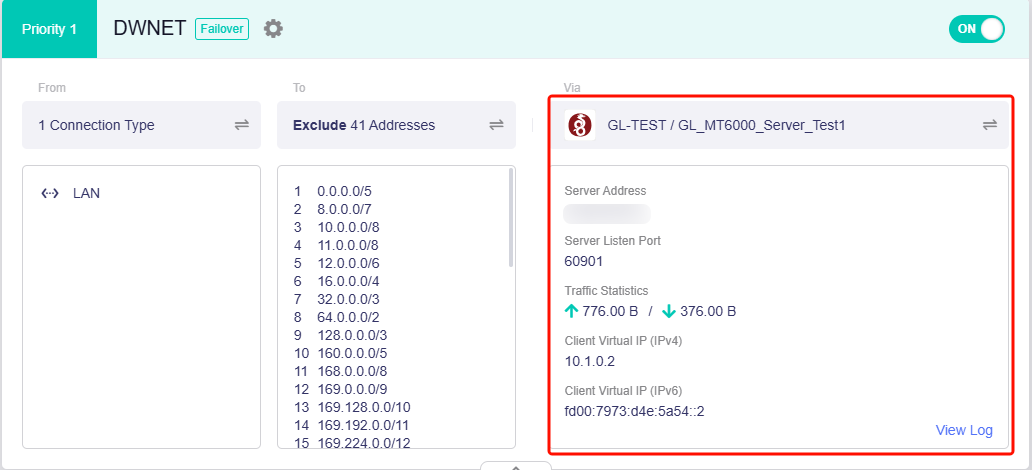Viewport: 1032px width, 470px height.
Task: Click the blurred Server Address value
Action: click(x=607, y=213)
